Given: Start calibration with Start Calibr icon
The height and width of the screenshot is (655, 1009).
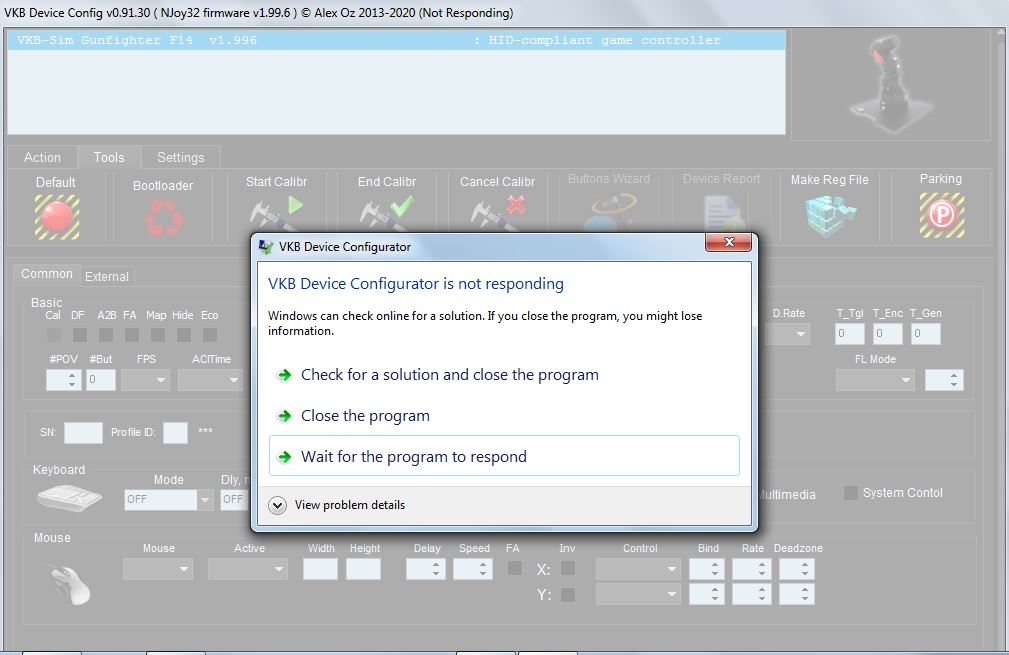Looking at the screenshot, I should (276, 213).
